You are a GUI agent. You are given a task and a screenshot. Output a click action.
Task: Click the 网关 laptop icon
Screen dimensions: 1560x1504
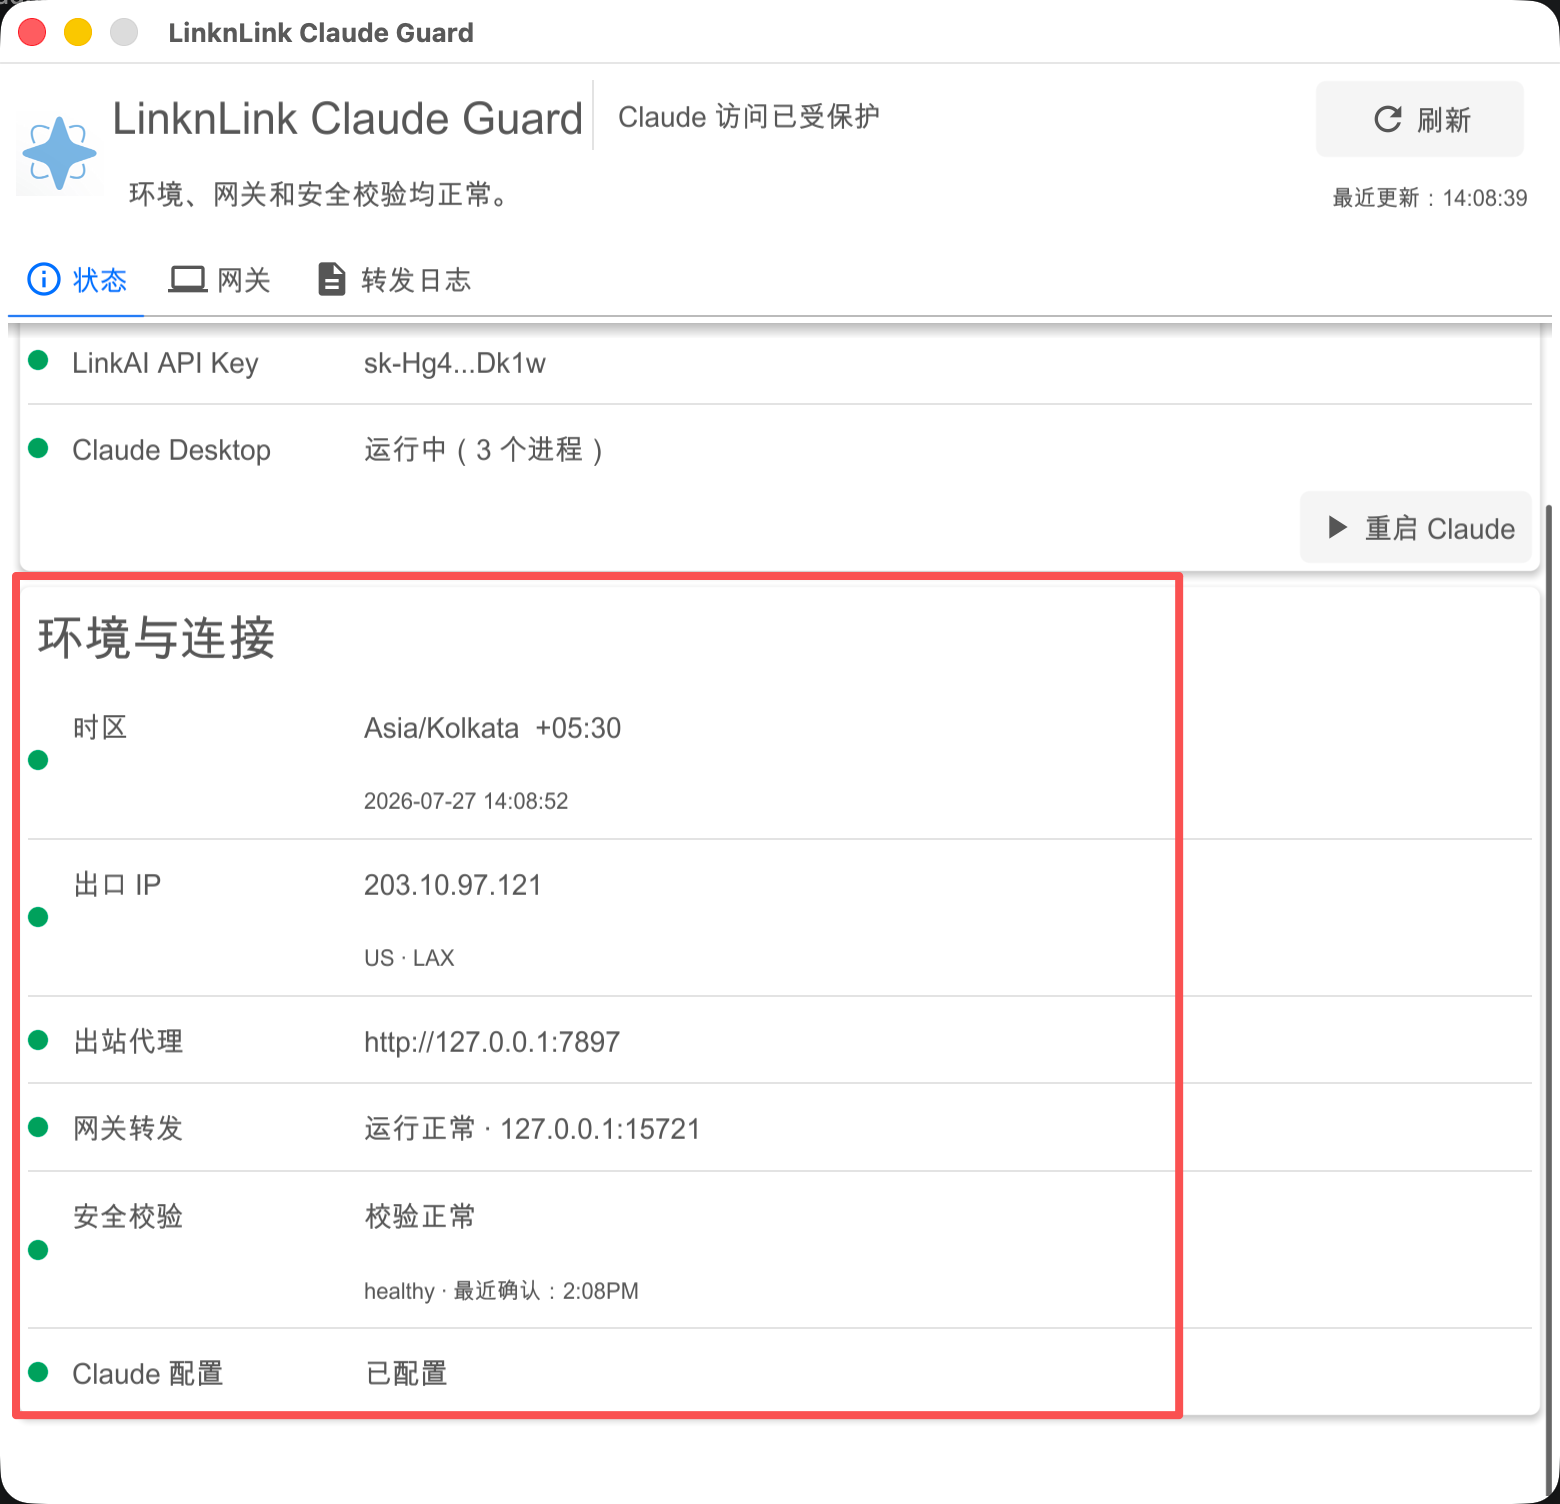coord(187,279)
